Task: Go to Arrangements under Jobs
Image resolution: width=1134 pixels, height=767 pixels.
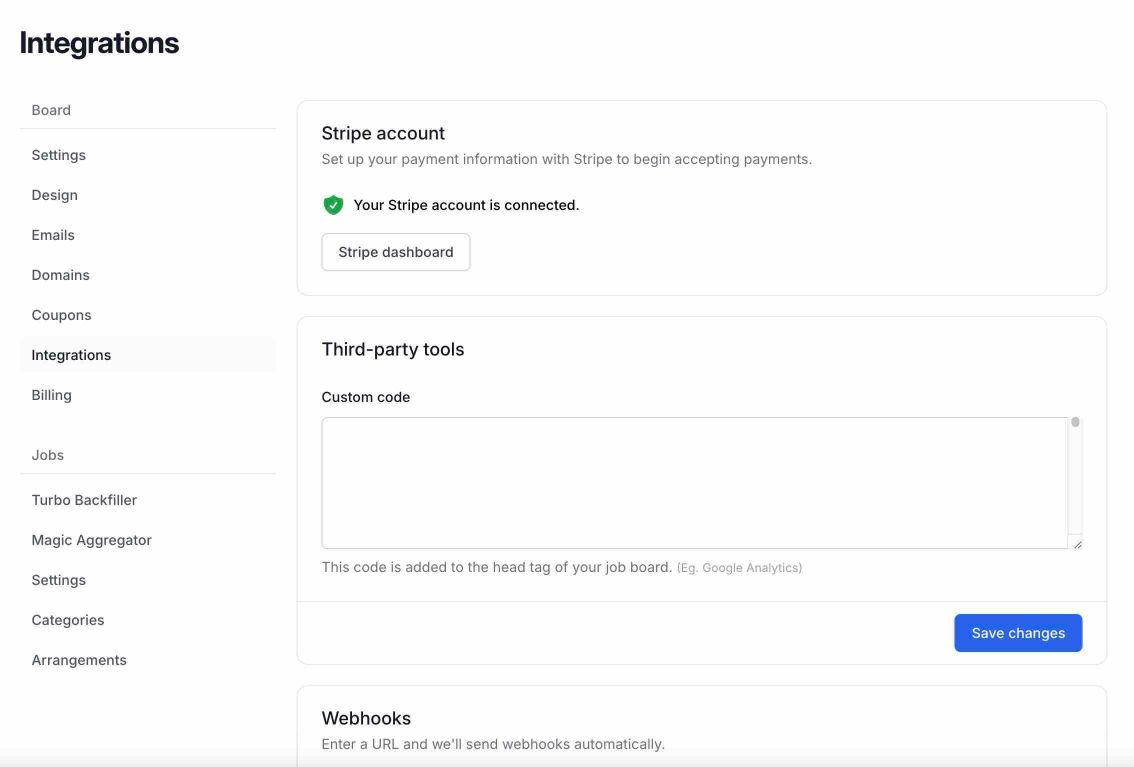Action: tap(79, 659)
